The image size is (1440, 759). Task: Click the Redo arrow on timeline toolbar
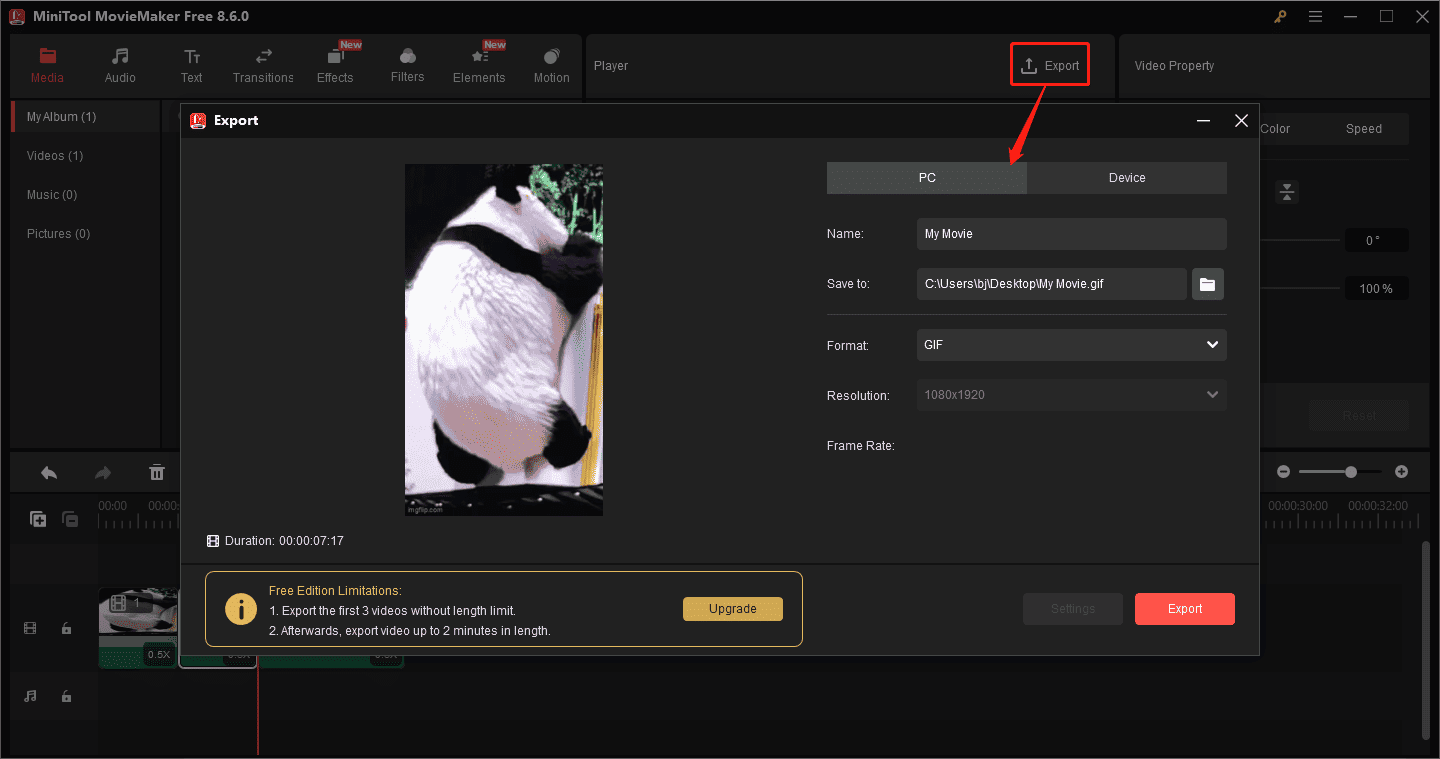tap(102, 473)
